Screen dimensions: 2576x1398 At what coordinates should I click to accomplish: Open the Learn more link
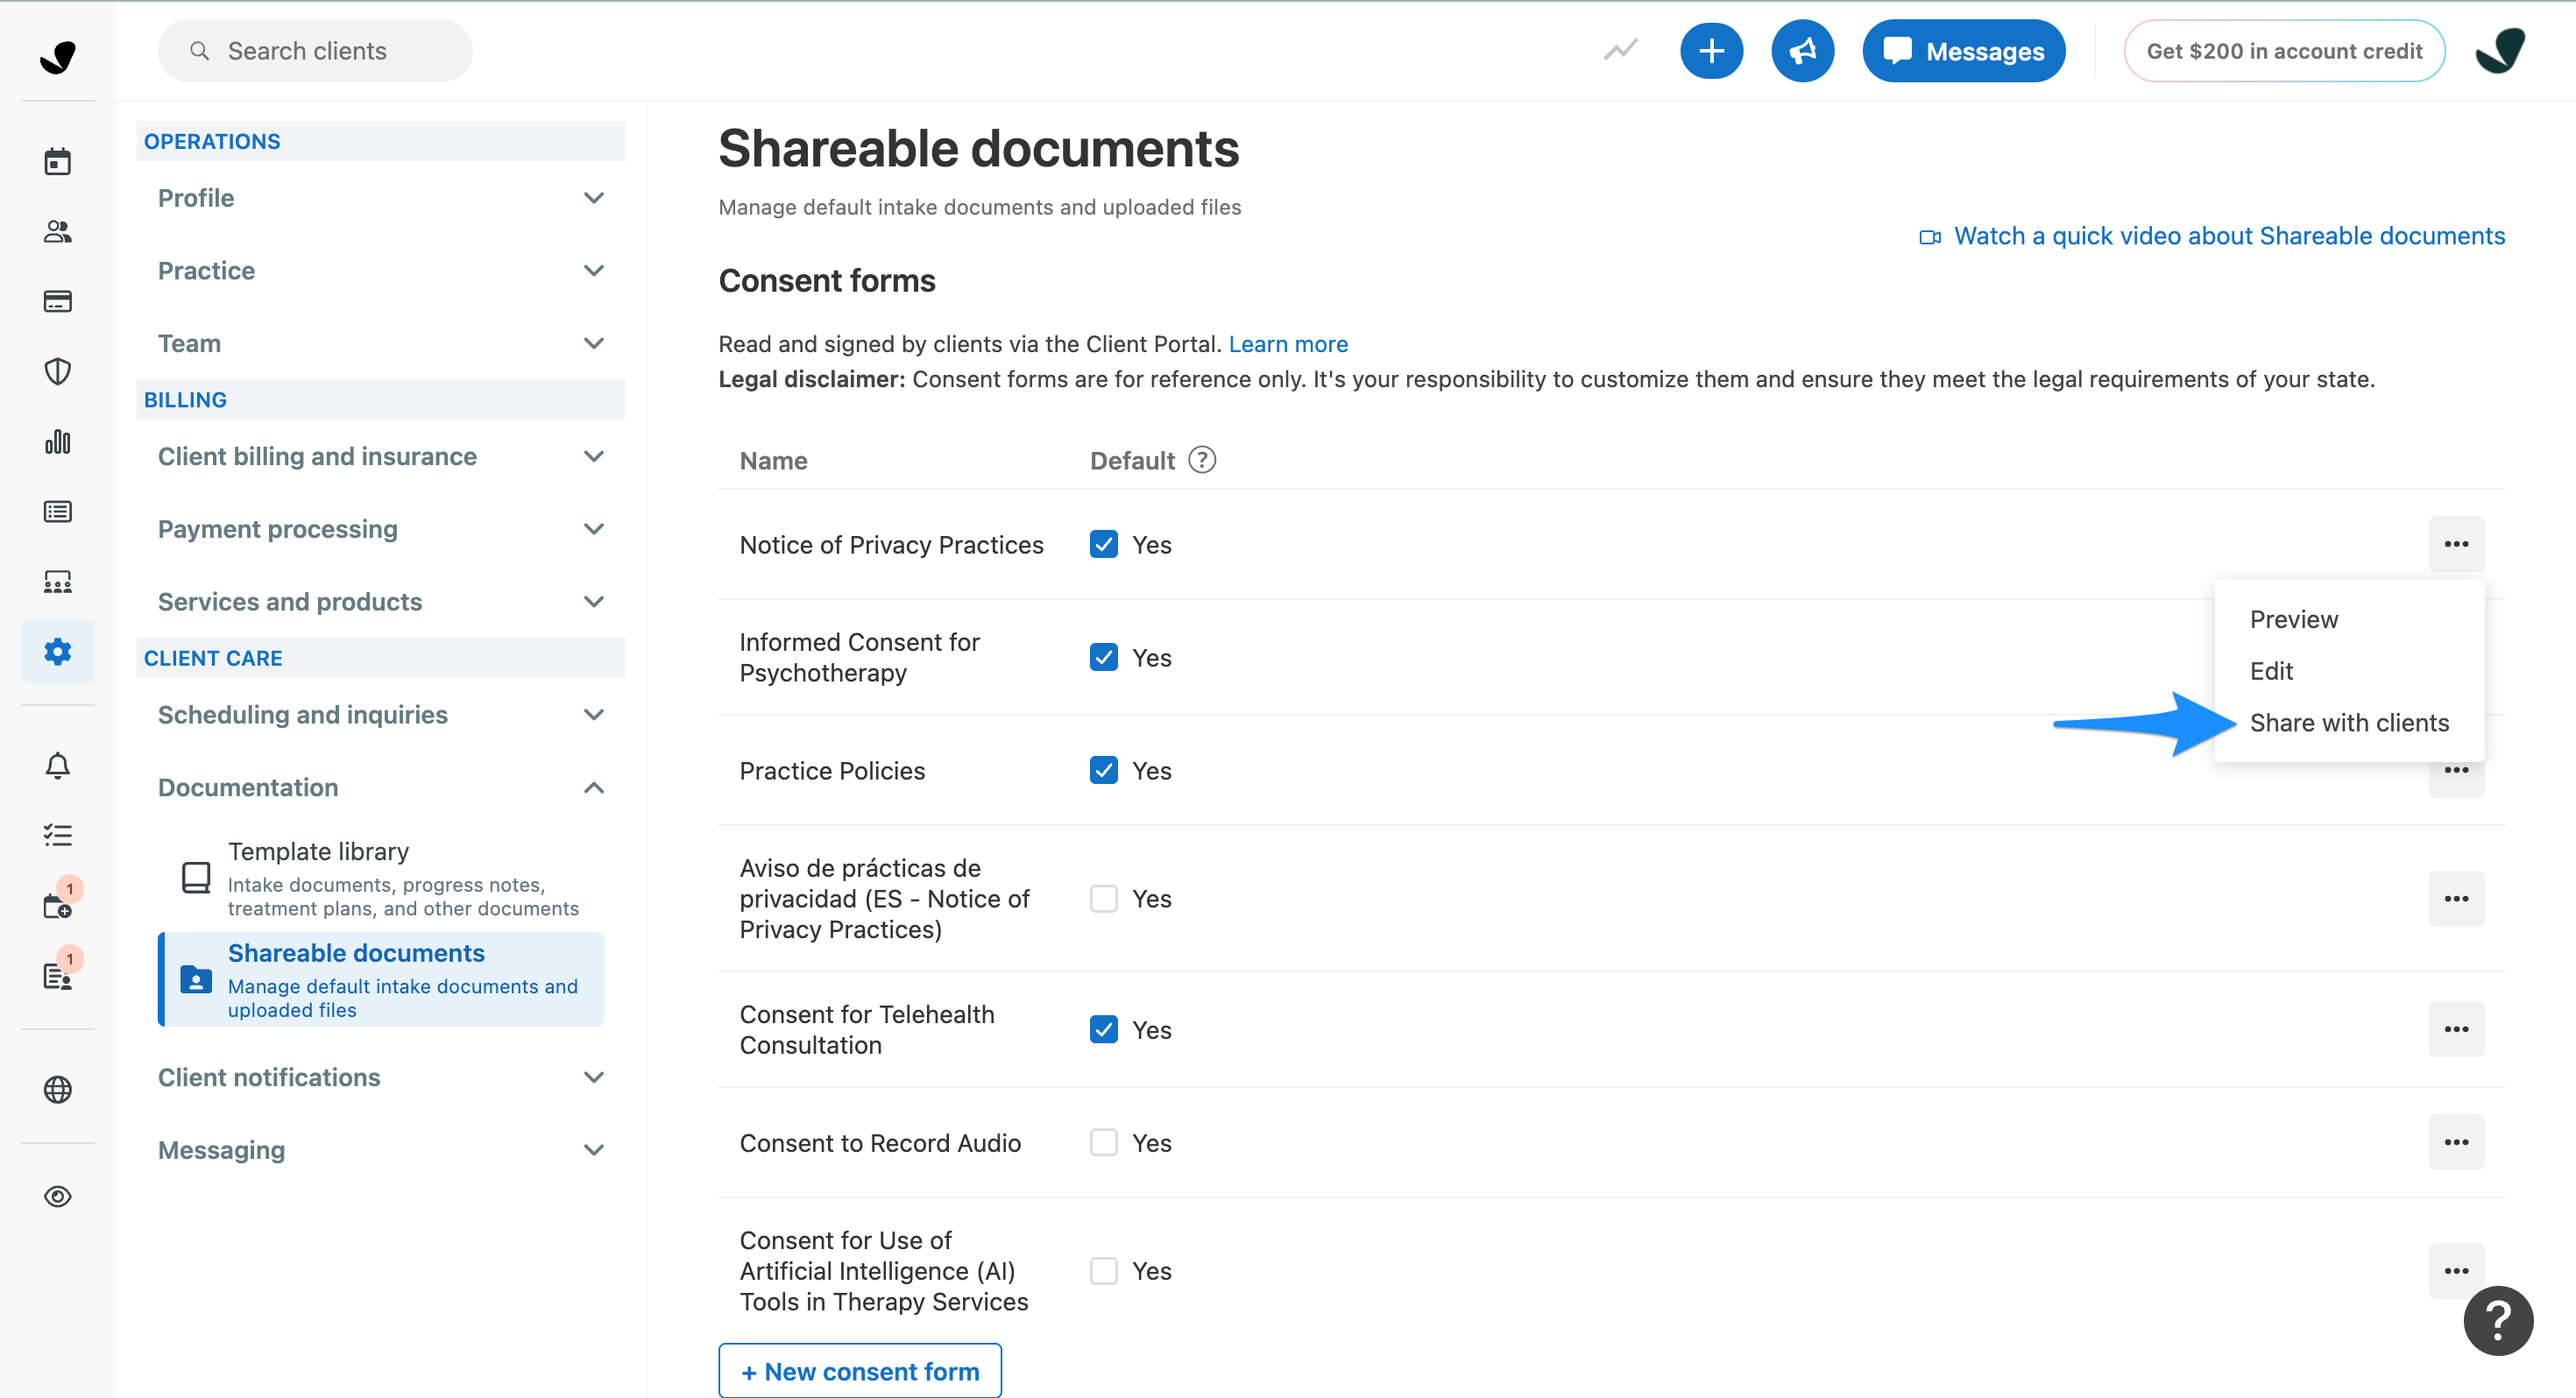1287,344
